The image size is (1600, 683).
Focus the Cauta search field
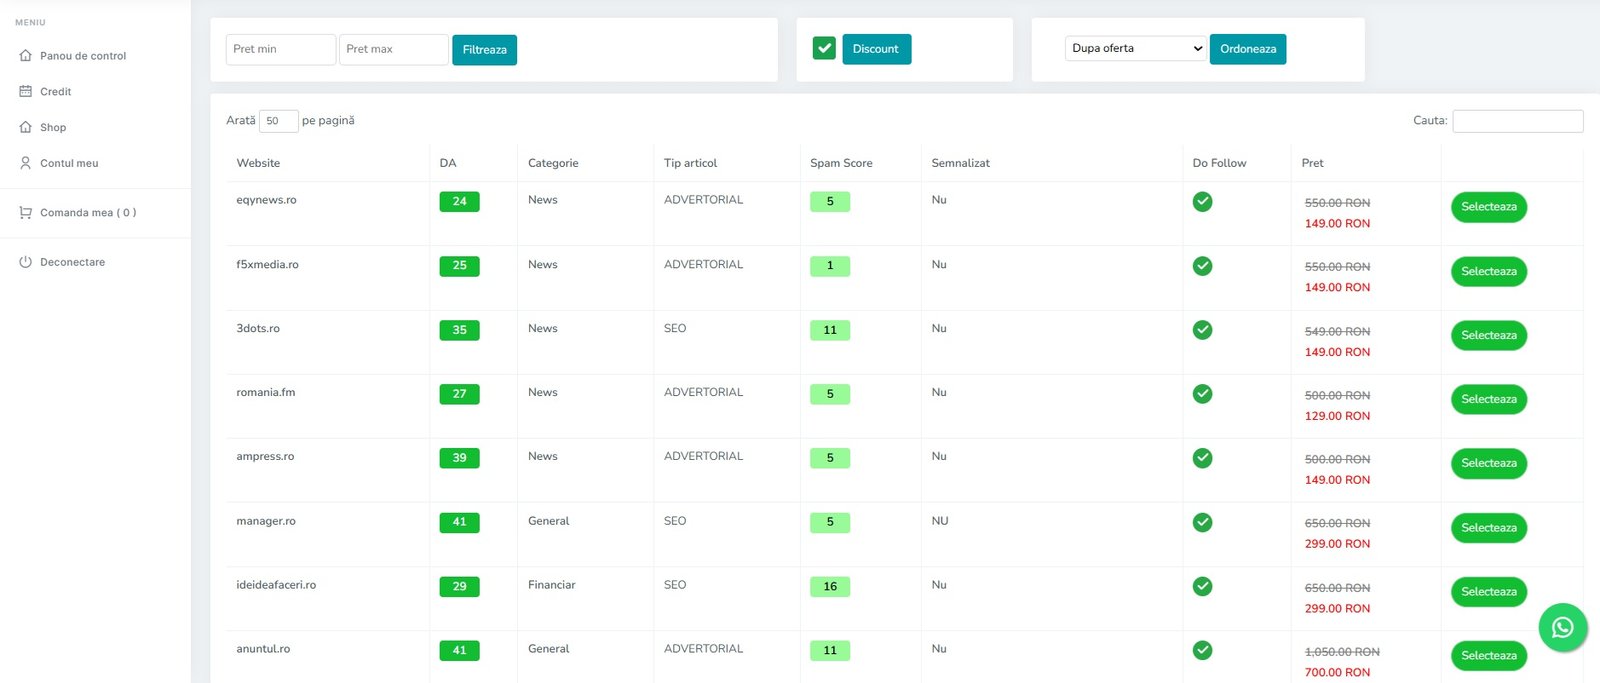1517,121
